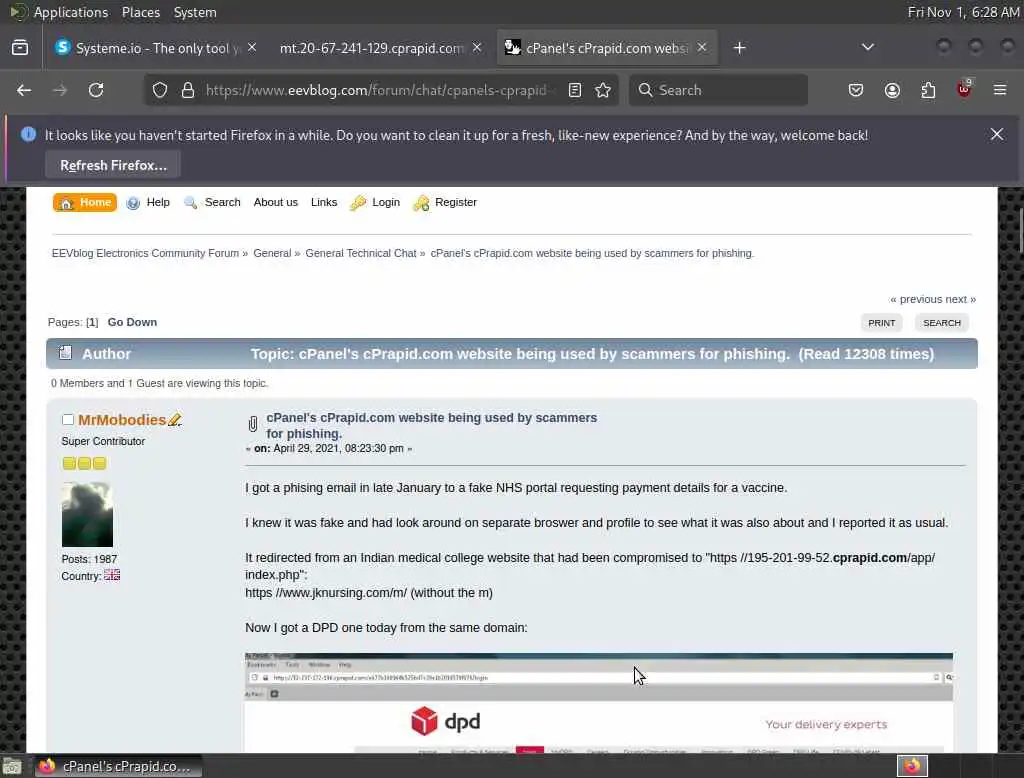The width and height of the screenshot is (1024, 778).
Task: Expand the list all tabs chevron
Action: (x=867, y=48)
